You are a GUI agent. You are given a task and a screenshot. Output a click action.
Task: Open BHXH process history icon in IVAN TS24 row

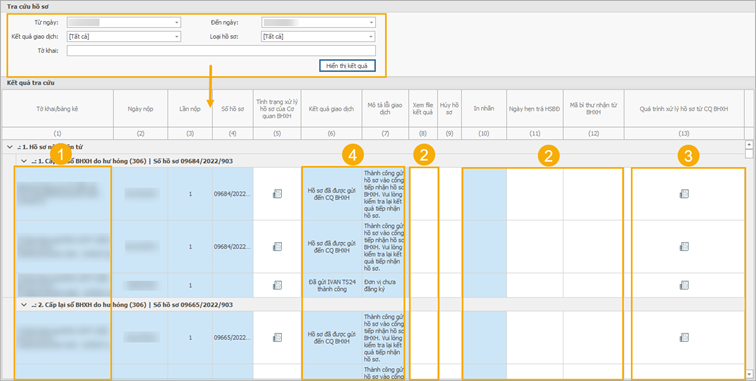[x=684, y=285]
